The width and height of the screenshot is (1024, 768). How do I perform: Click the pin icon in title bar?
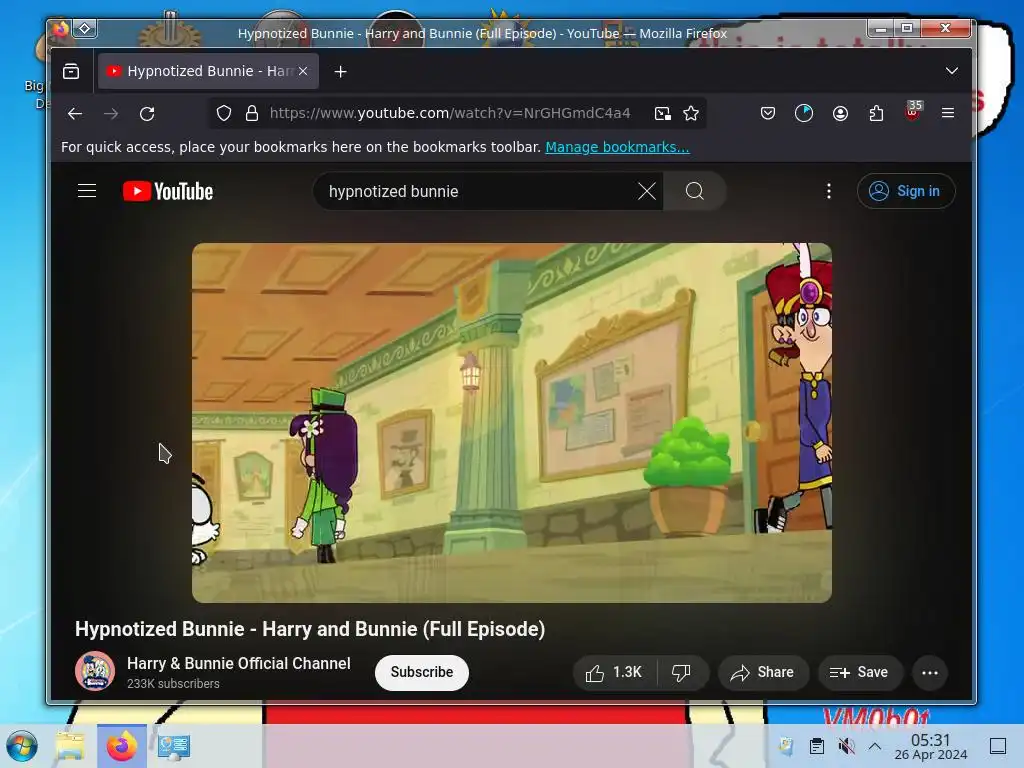(x=85, y=28)
